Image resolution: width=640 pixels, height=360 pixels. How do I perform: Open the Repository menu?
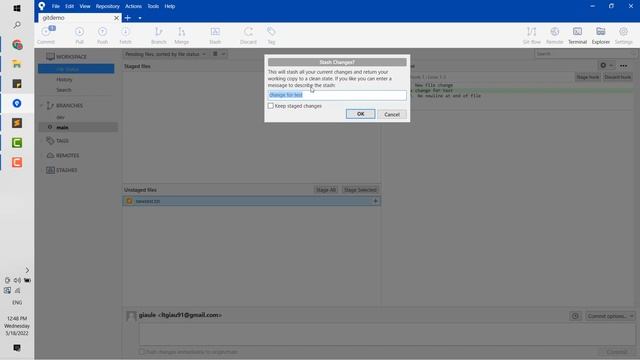[108, 6]
